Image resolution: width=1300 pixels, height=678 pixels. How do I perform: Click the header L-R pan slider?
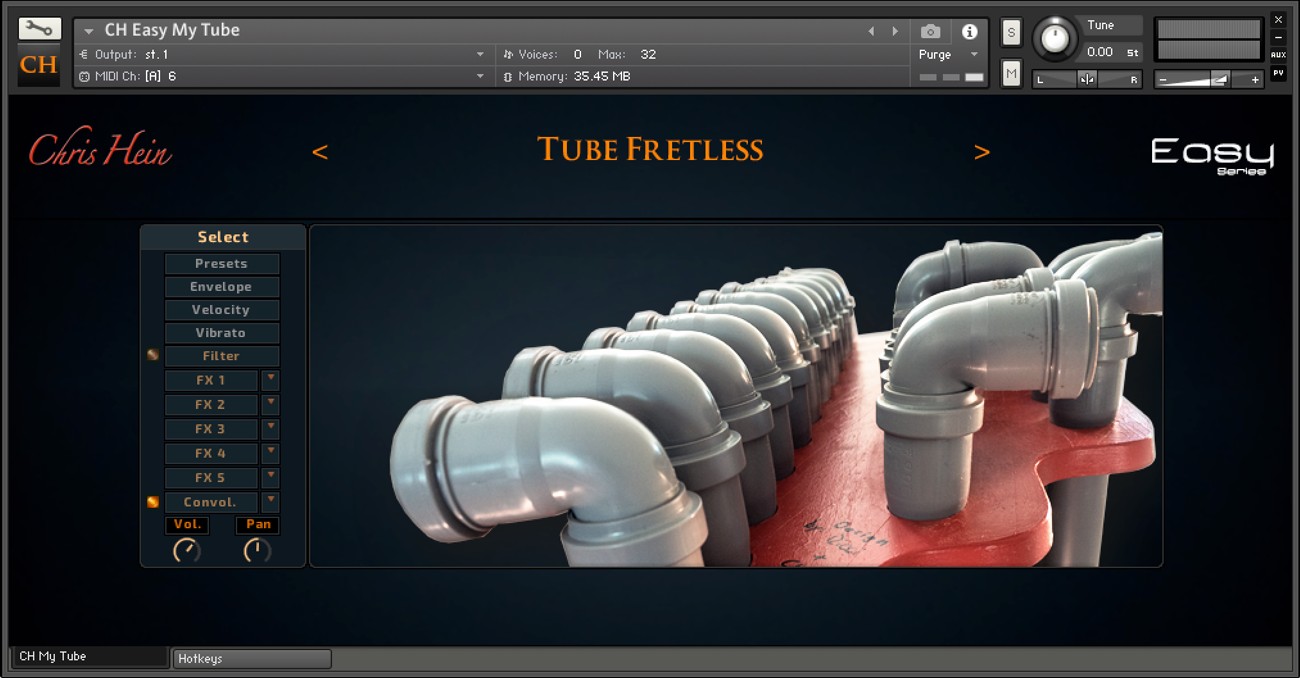click(x=1087, y=80)
